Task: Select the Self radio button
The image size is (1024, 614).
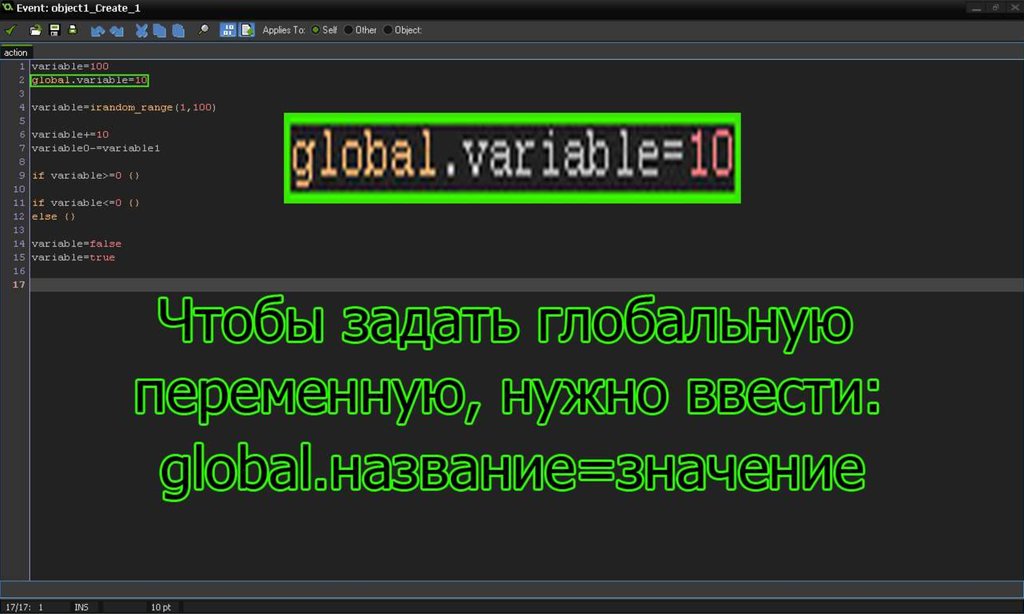Action: click(x=317, y=30)
